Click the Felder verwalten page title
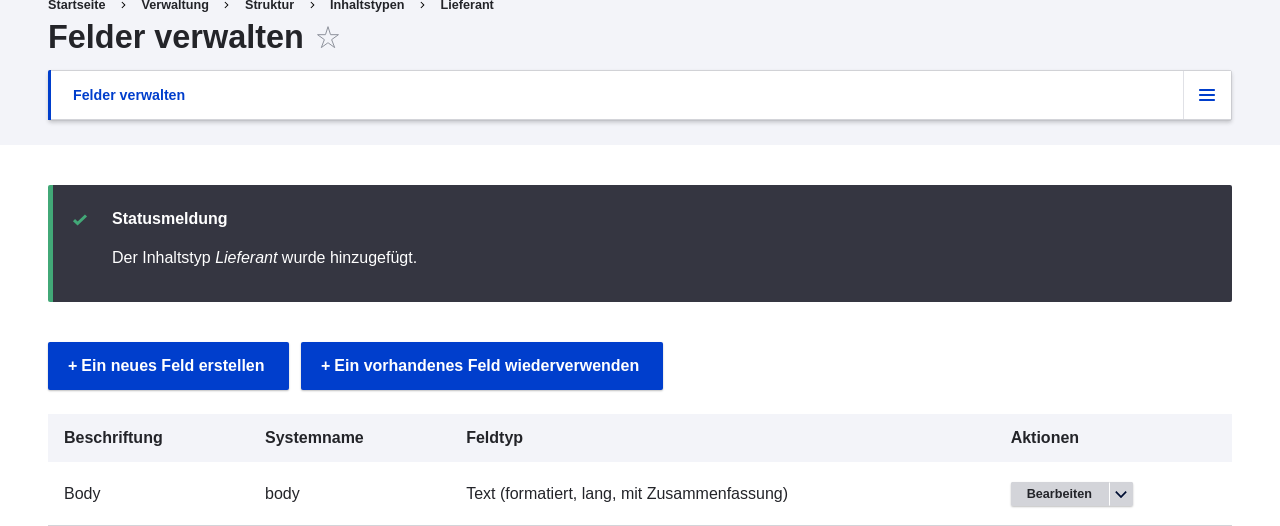The width and height of the screenshot is (1280, 526). (x=176, y=37)
